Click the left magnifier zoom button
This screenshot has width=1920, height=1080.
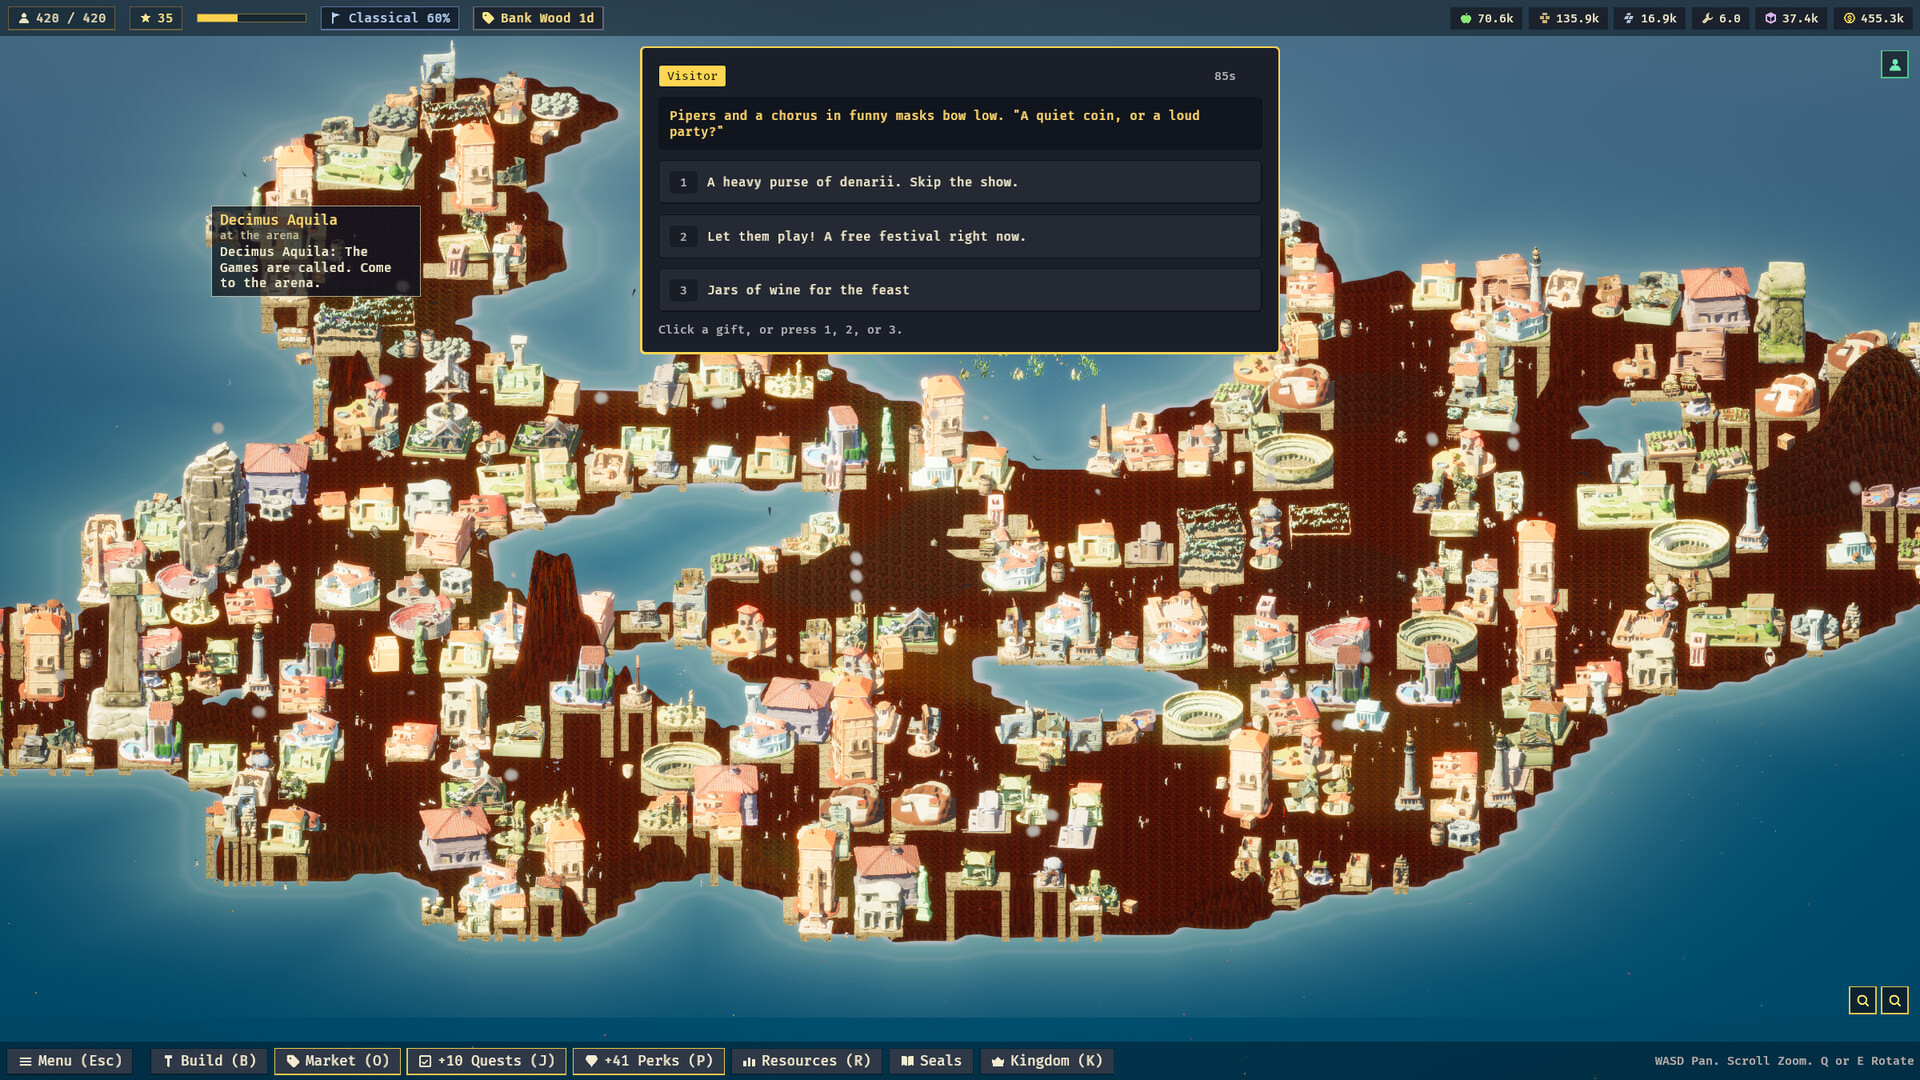(x=1862, y=1000)
